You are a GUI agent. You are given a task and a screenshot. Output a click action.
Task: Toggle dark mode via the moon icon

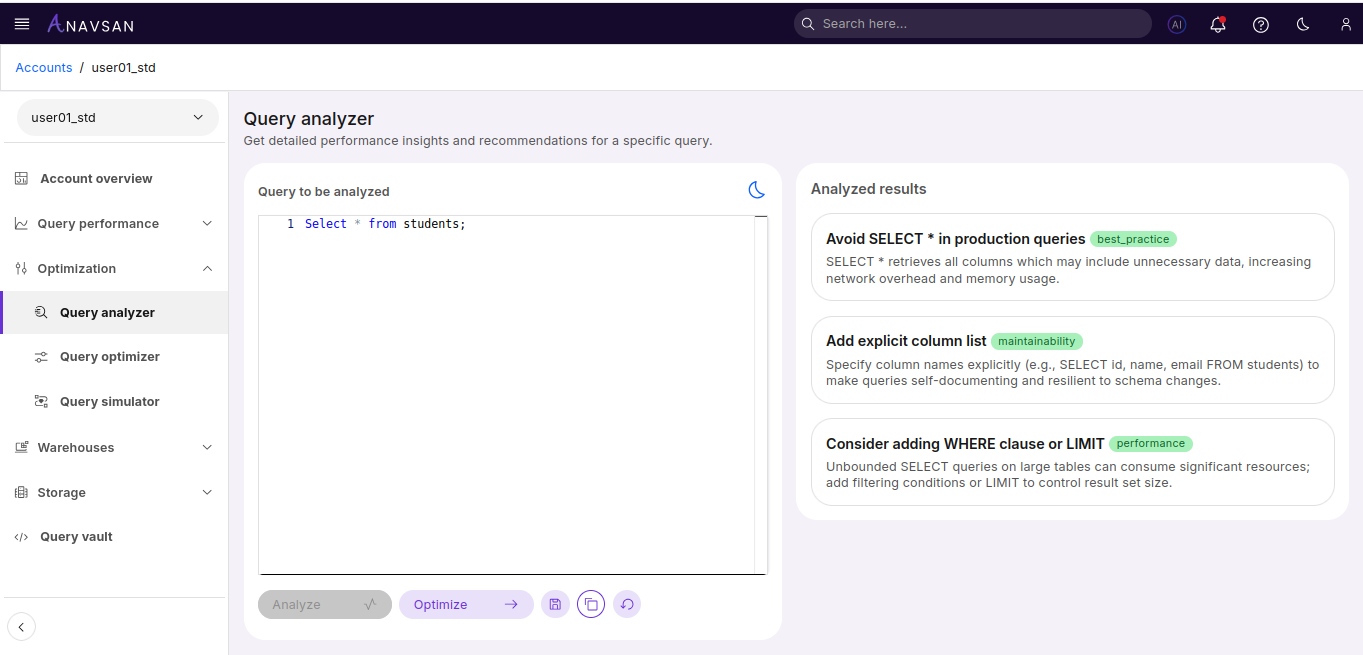(x=1302, y=24)
